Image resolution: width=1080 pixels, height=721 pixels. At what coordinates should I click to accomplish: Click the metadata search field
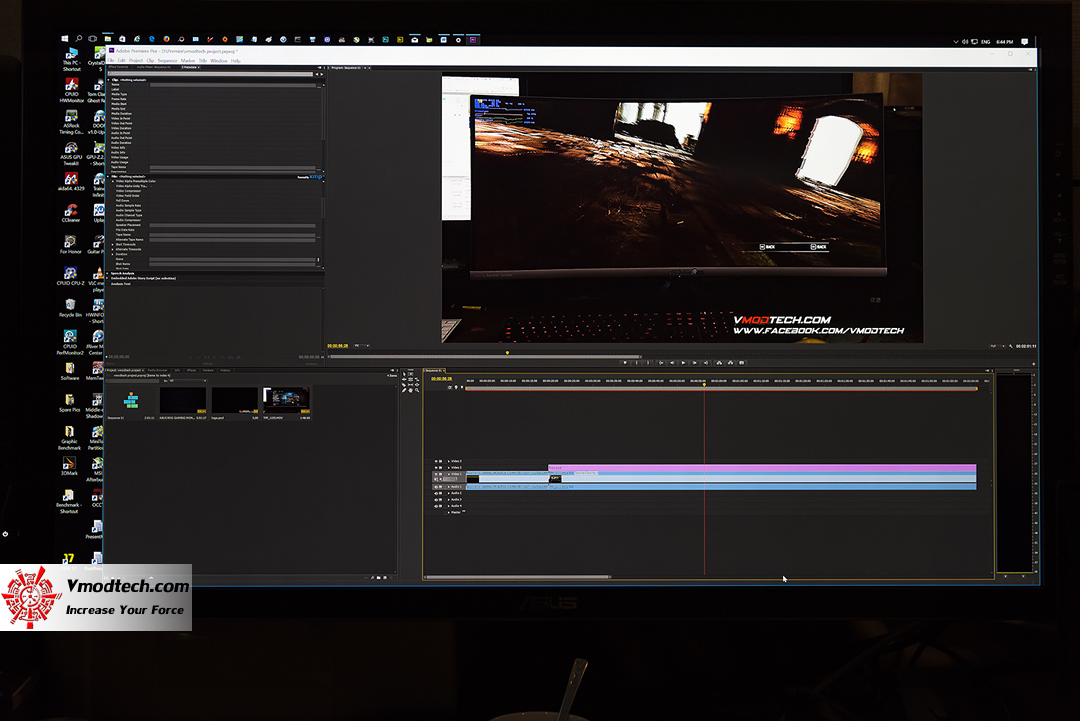pyautogui.click(x=210, y=74)
